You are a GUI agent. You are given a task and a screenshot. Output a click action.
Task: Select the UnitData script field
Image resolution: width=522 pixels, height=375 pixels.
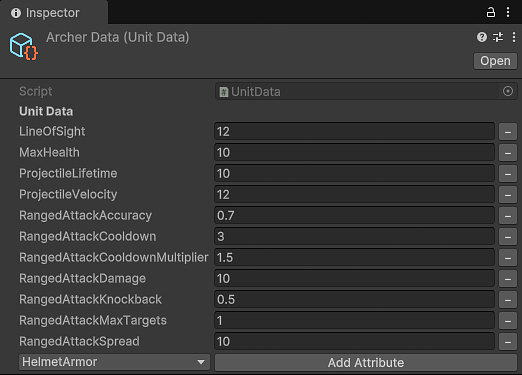pos(366,91)
